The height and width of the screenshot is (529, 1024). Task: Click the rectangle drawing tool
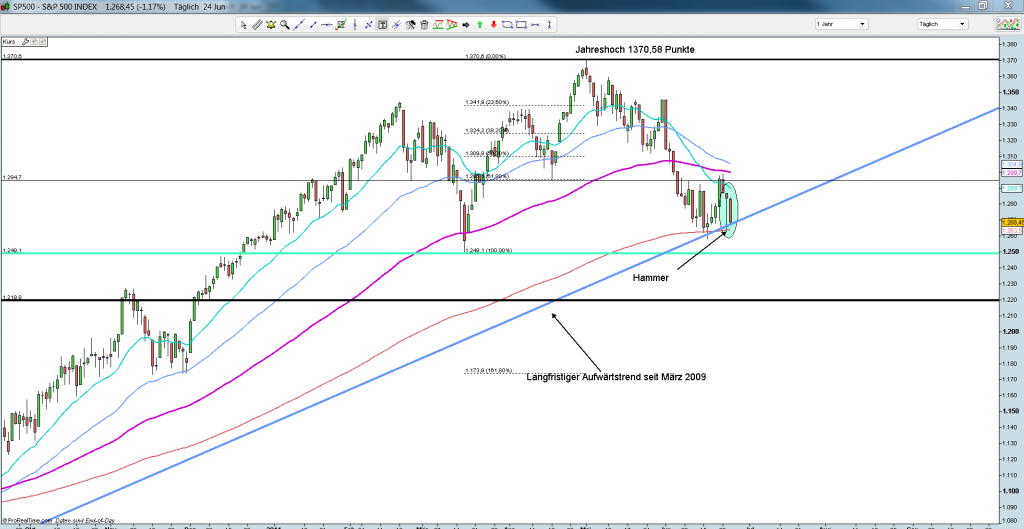click(521, 24)
